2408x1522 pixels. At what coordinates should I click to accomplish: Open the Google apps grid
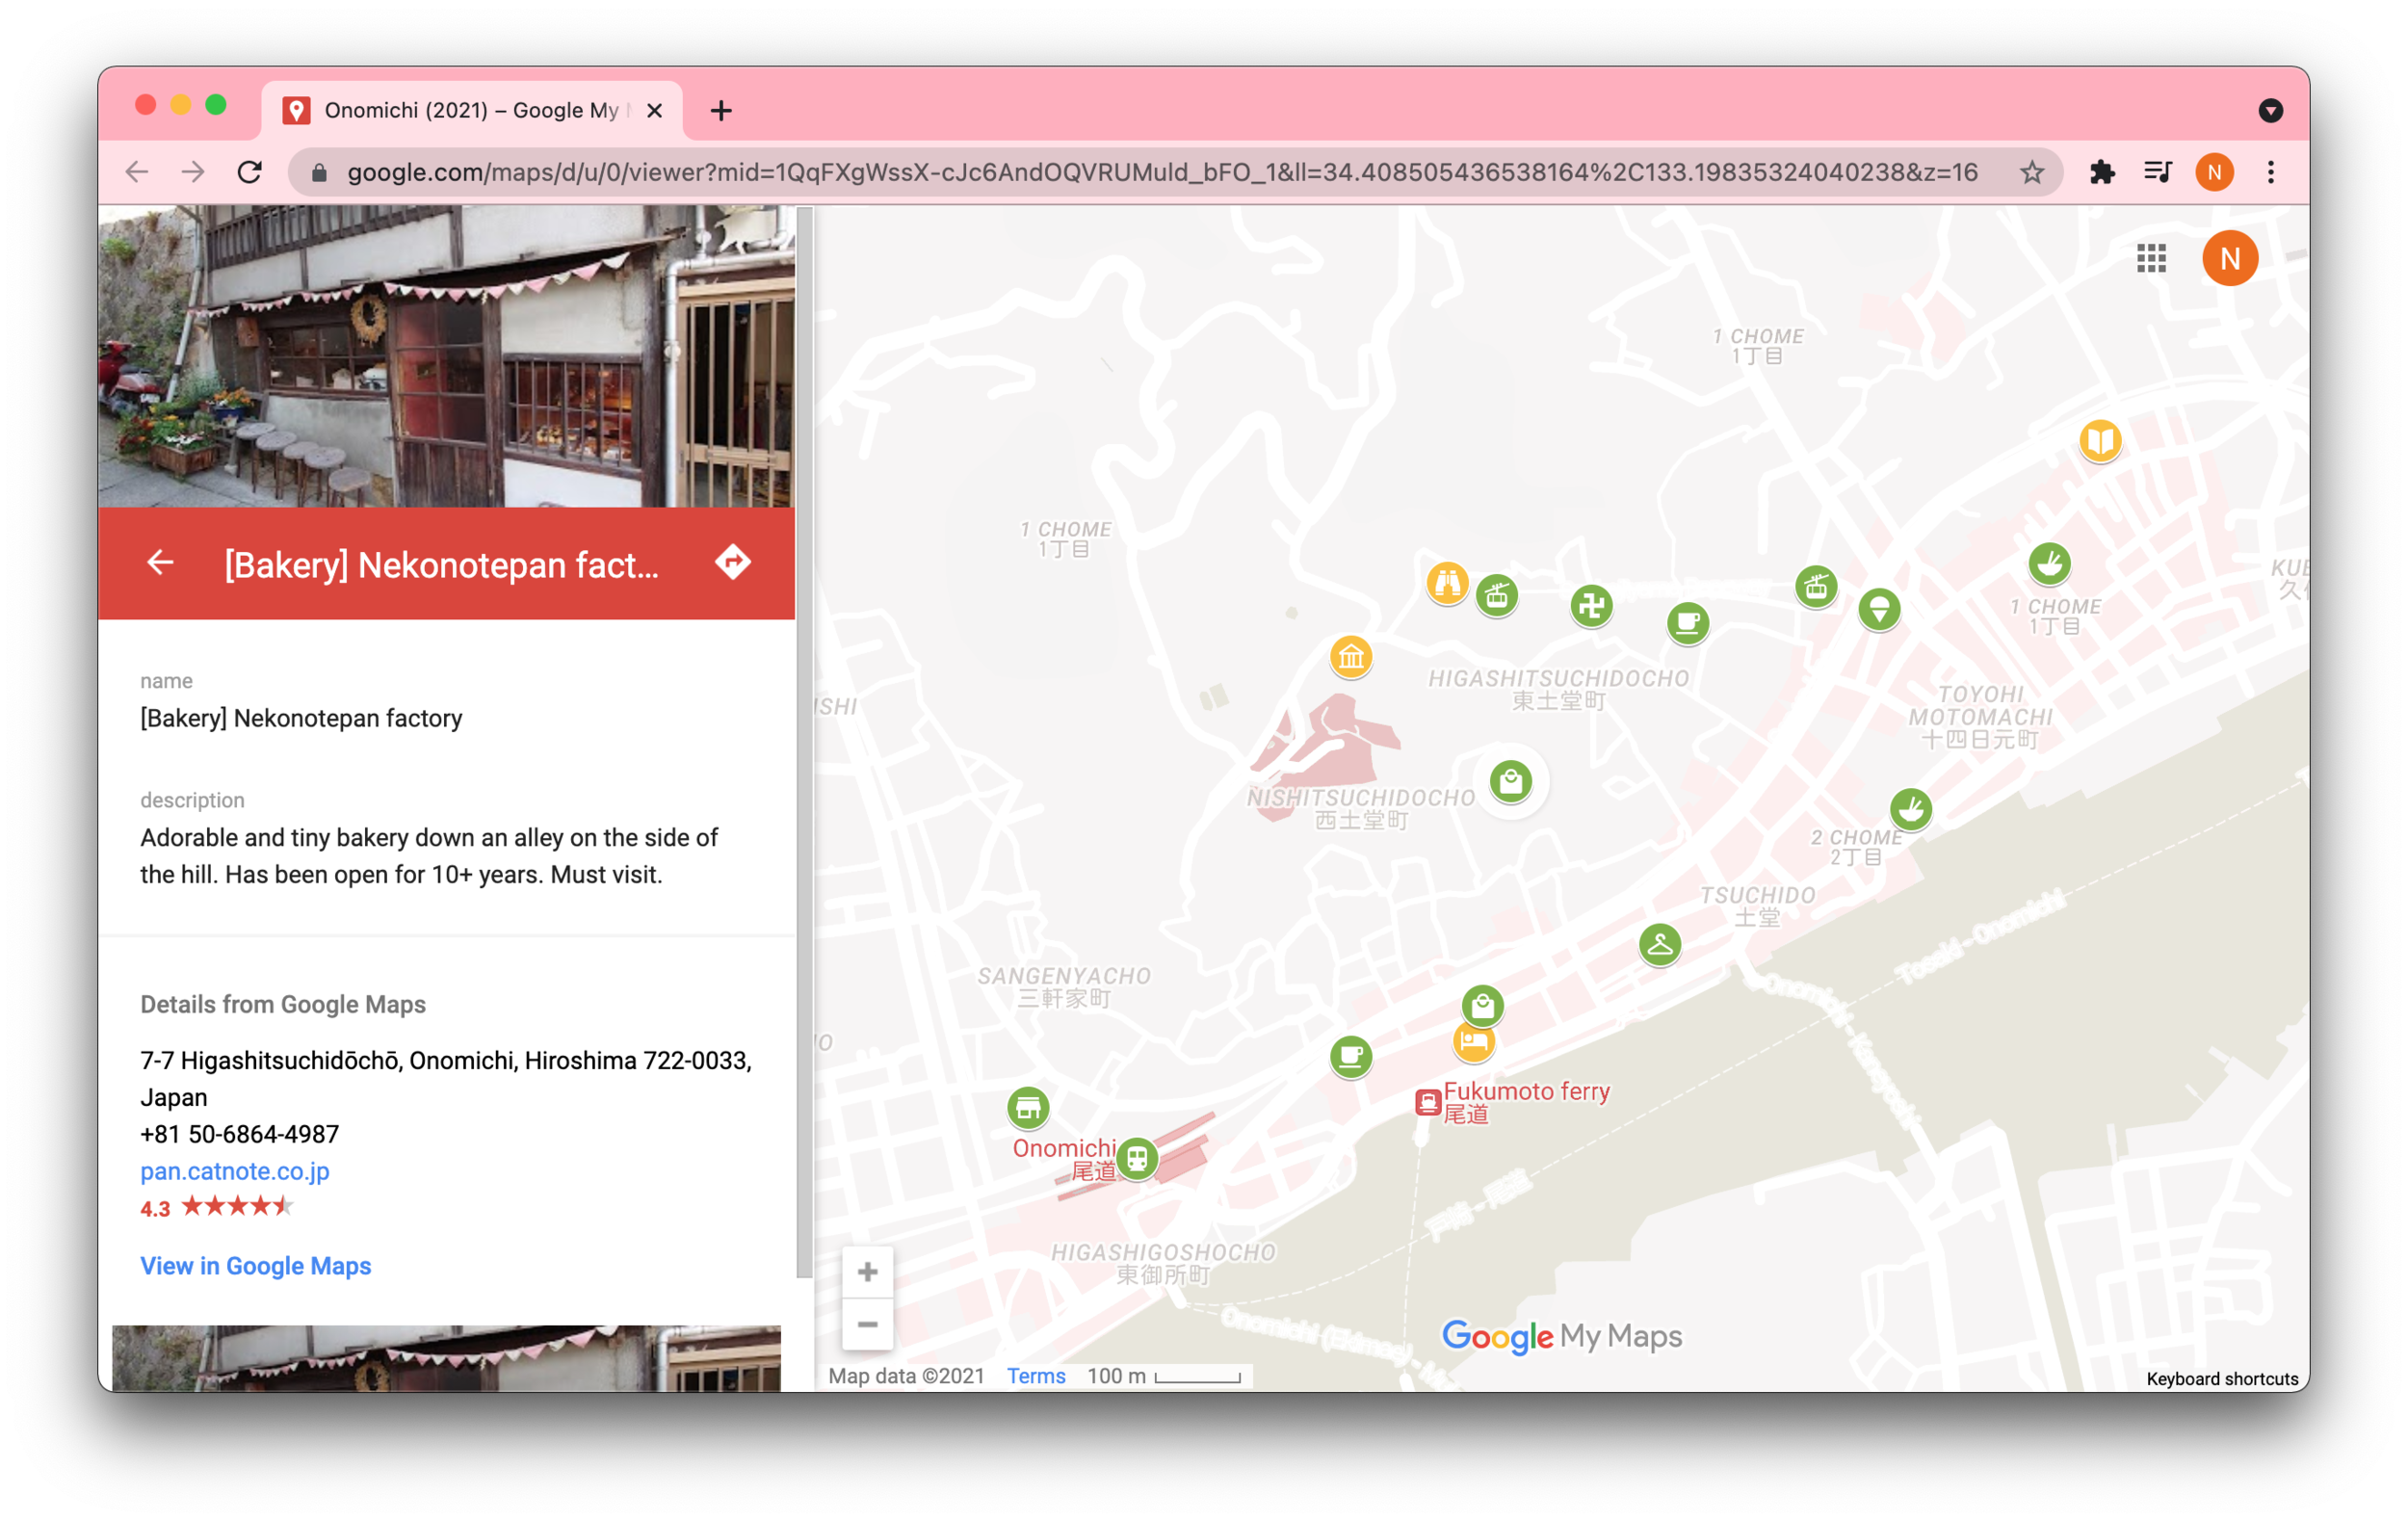2151,258
